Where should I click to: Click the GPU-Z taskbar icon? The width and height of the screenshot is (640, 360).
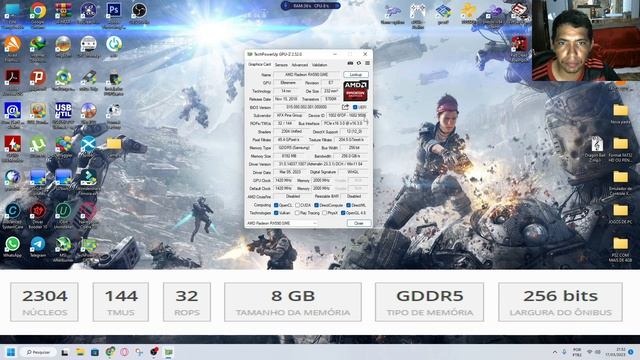coord(169,352)
